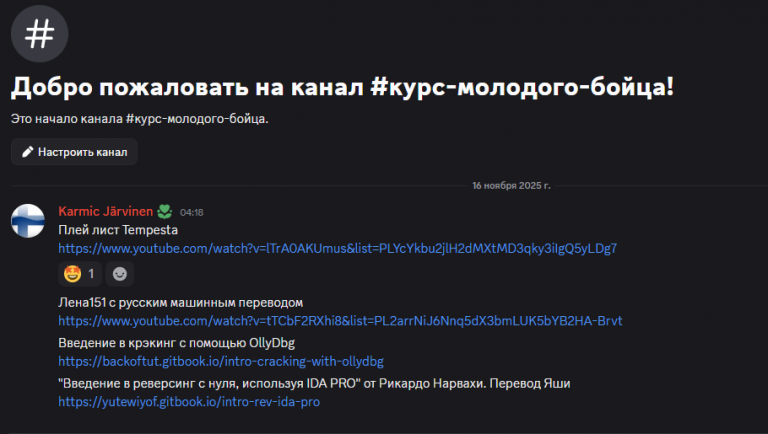Open the Tempesta YouTube playlist link

point(337,248)
